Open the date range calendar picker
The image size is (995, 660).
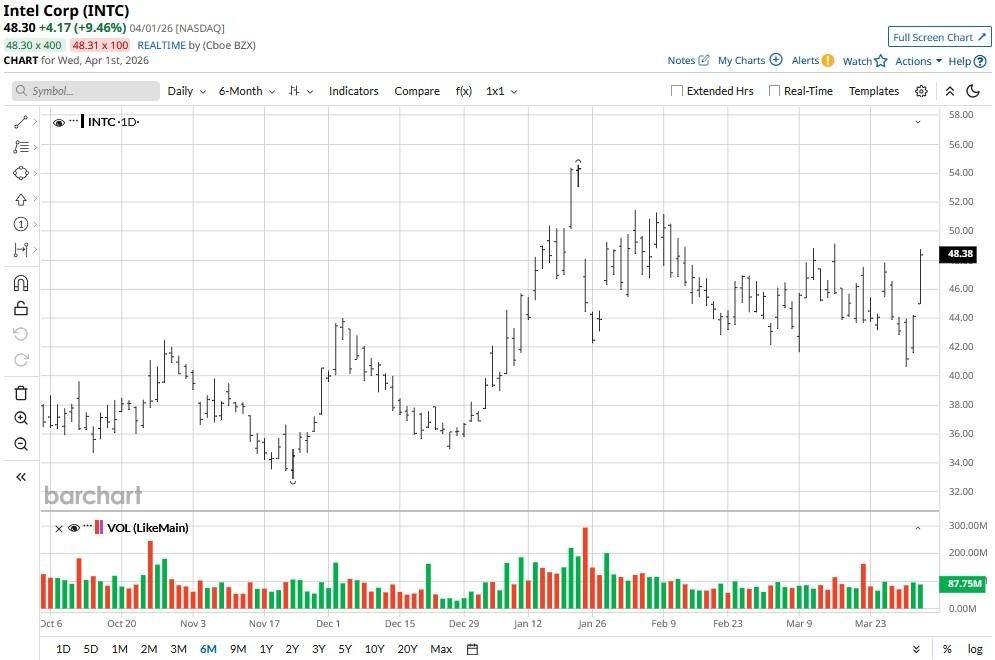tap(472, 649)
